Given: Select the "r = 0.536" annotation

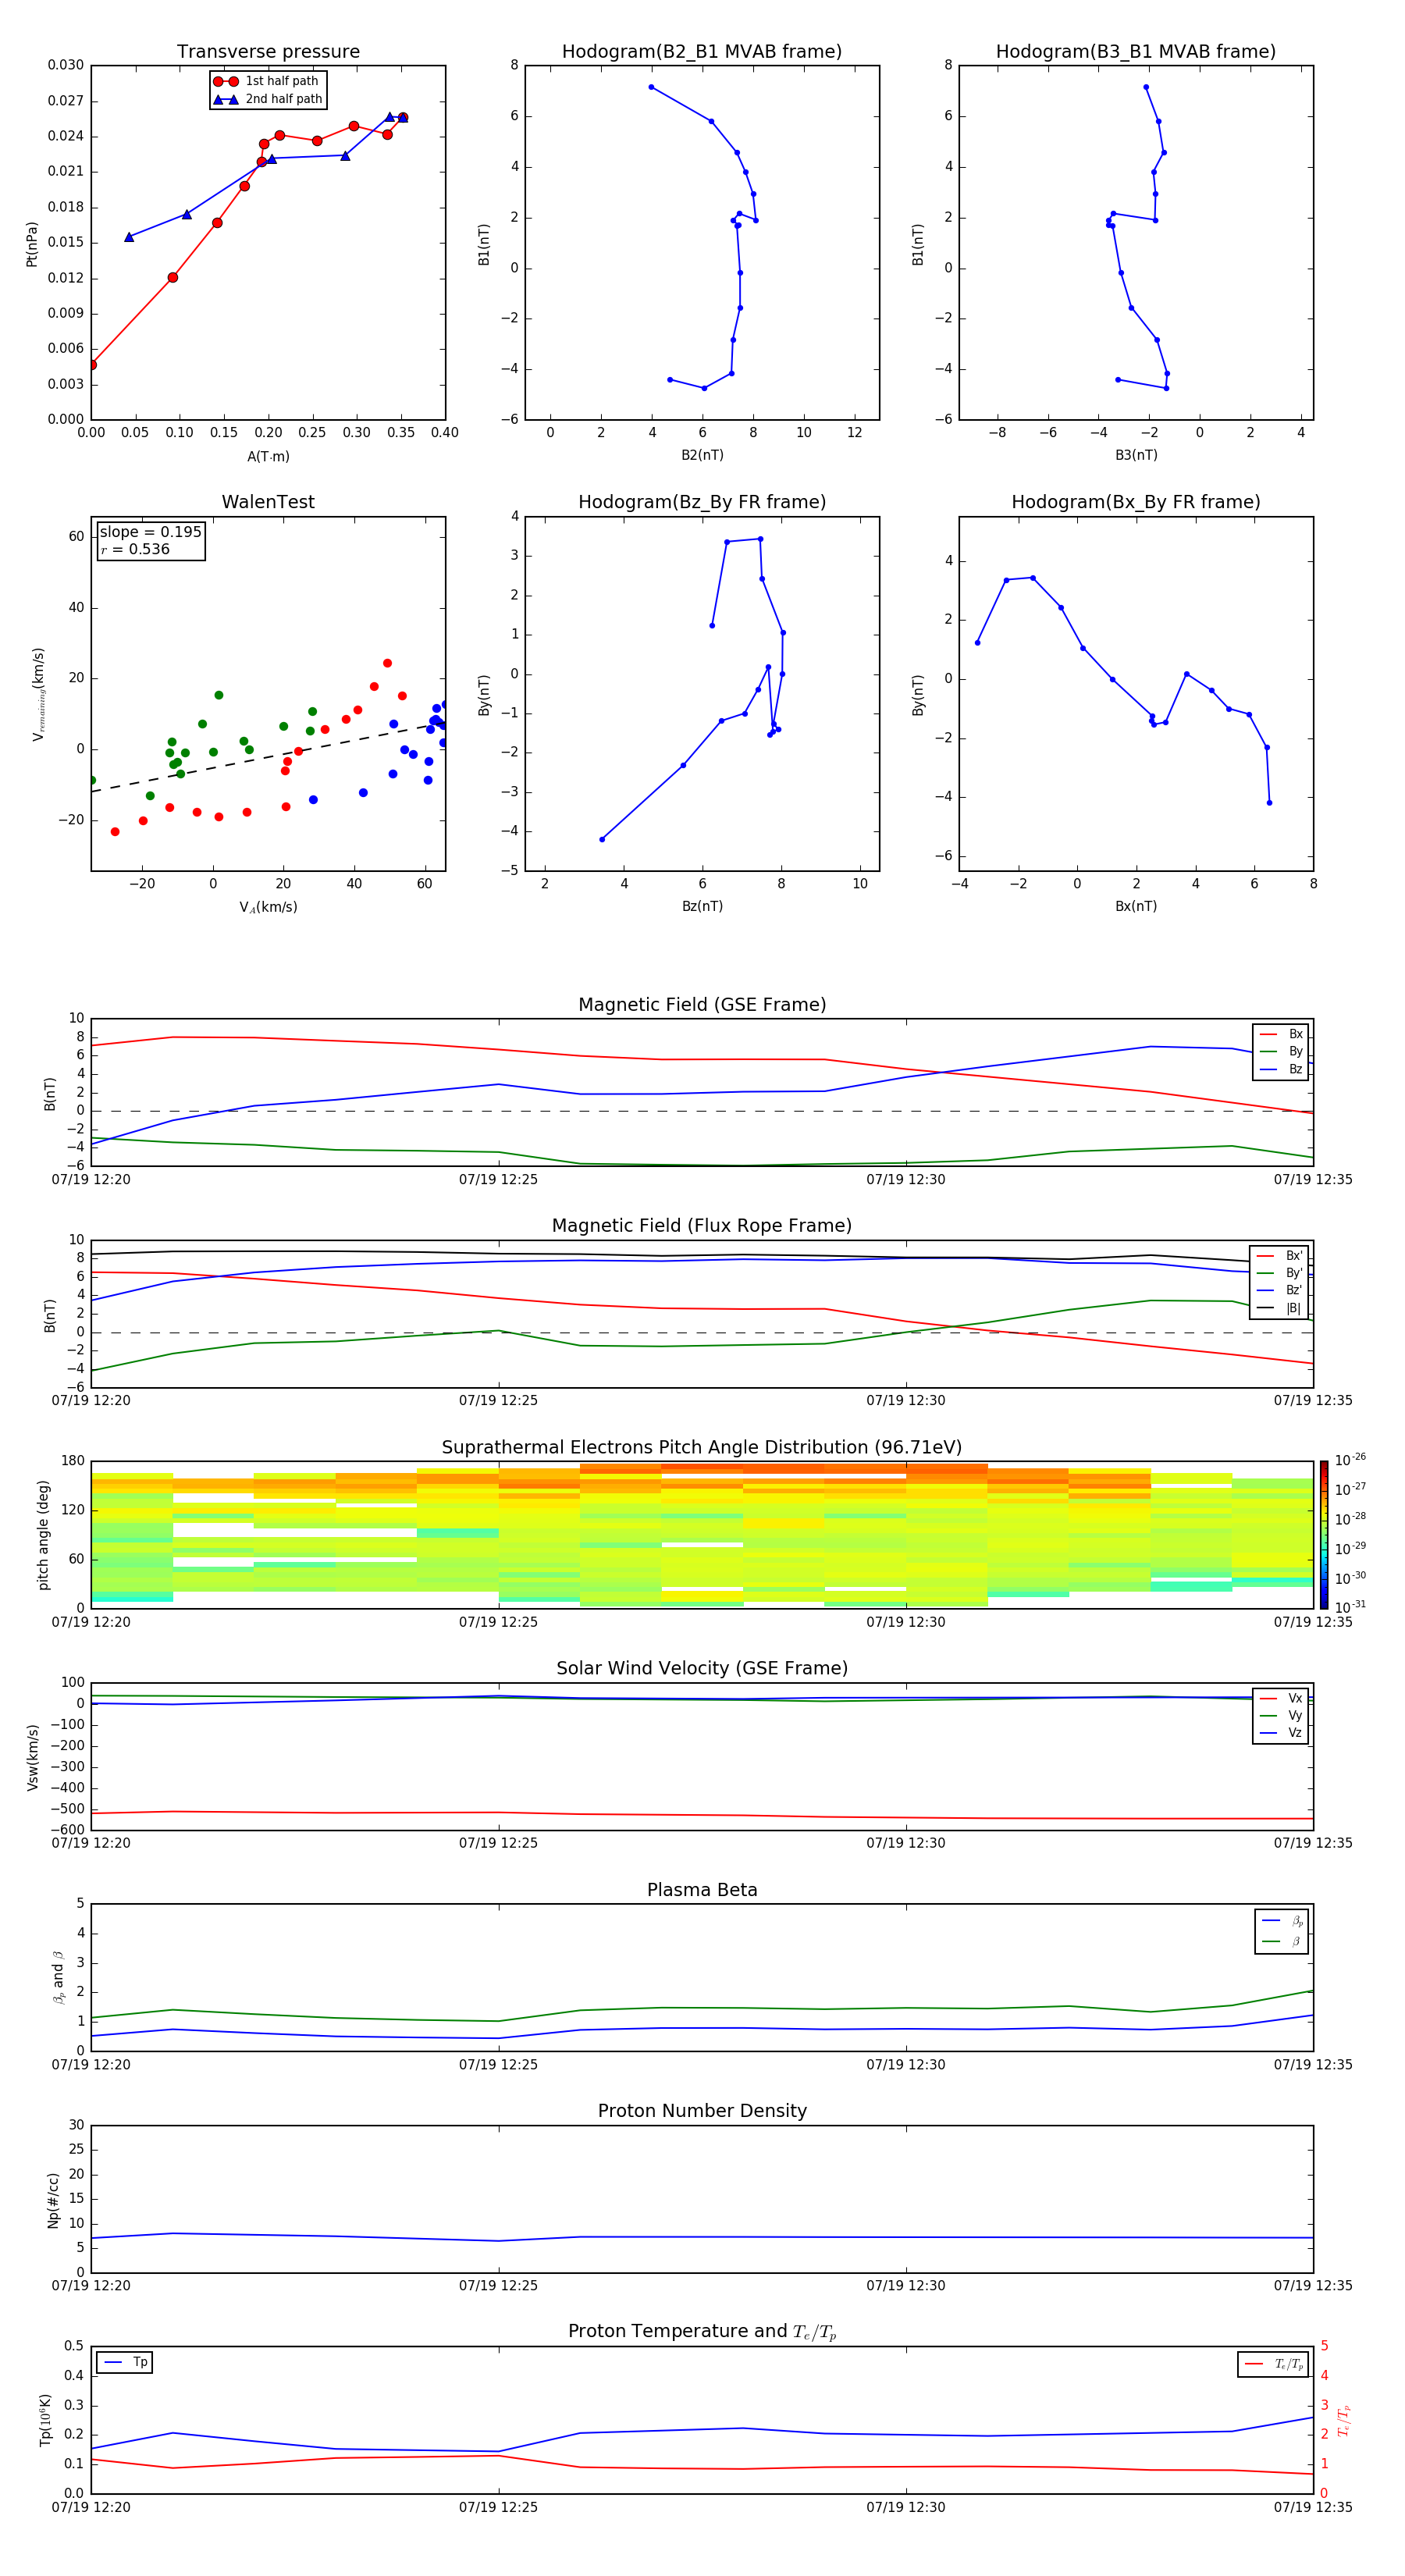Looking at the screenshot, I should click(x=135, y=549).
